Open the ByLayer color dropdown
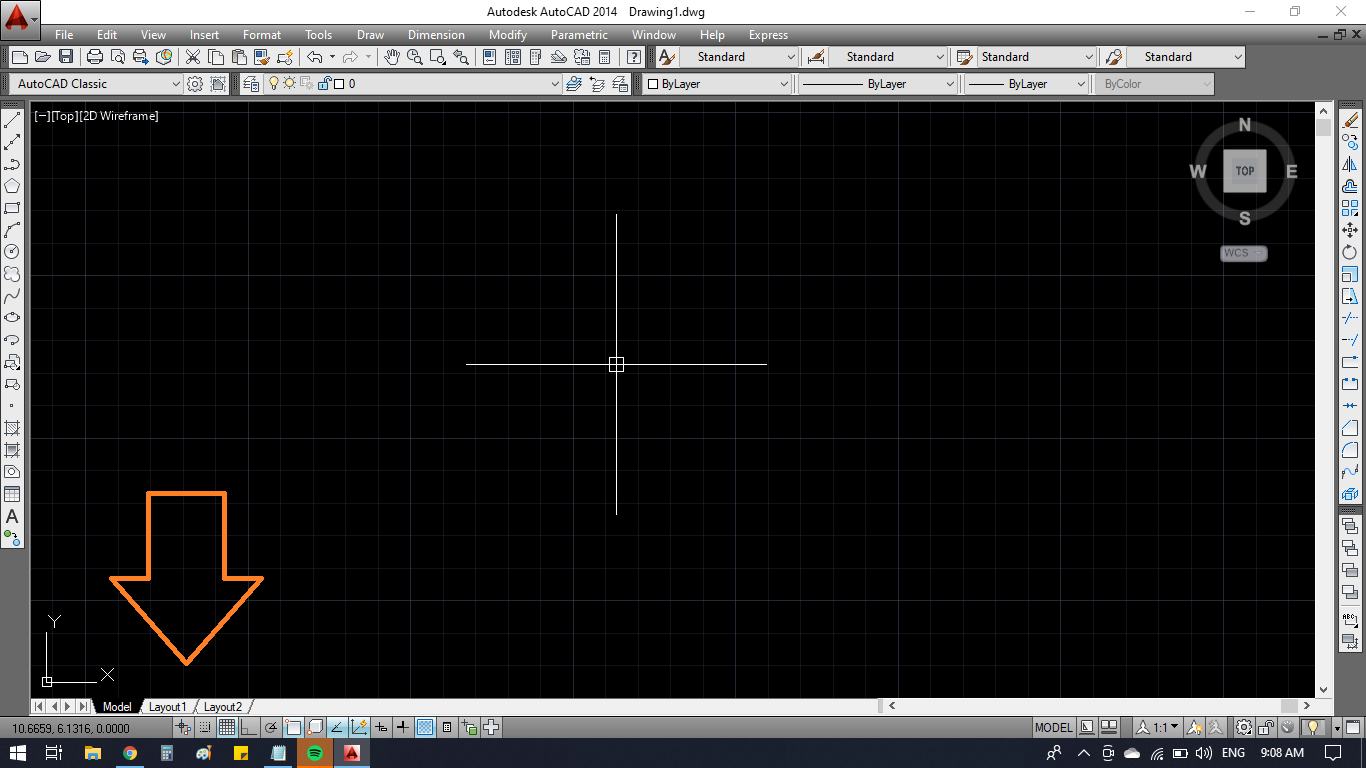Viewport: 1366px width, 768px height. [x=717, y=84]
